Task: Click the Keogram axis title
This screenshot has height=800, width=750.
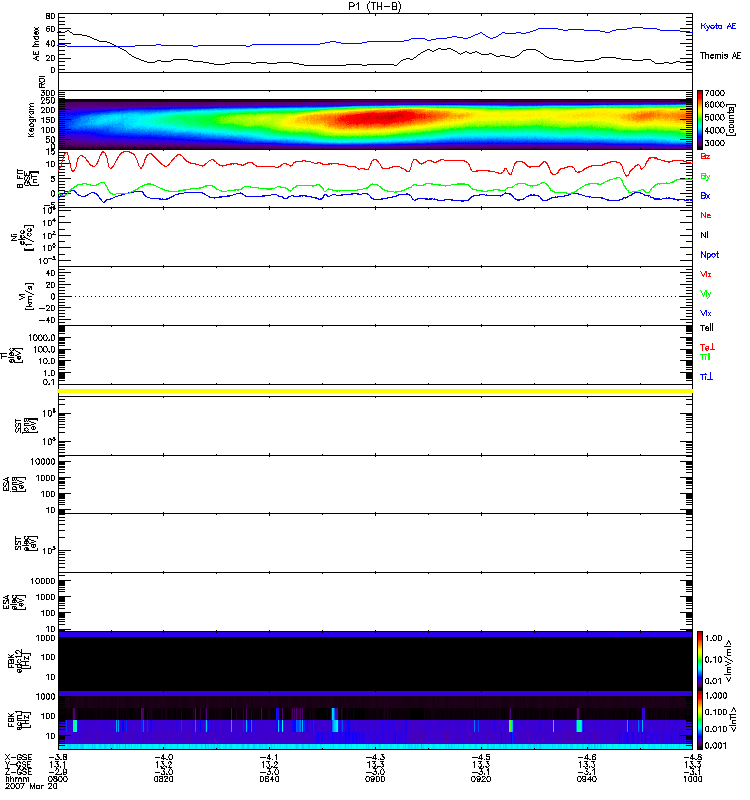Action: tap(31, 119)
